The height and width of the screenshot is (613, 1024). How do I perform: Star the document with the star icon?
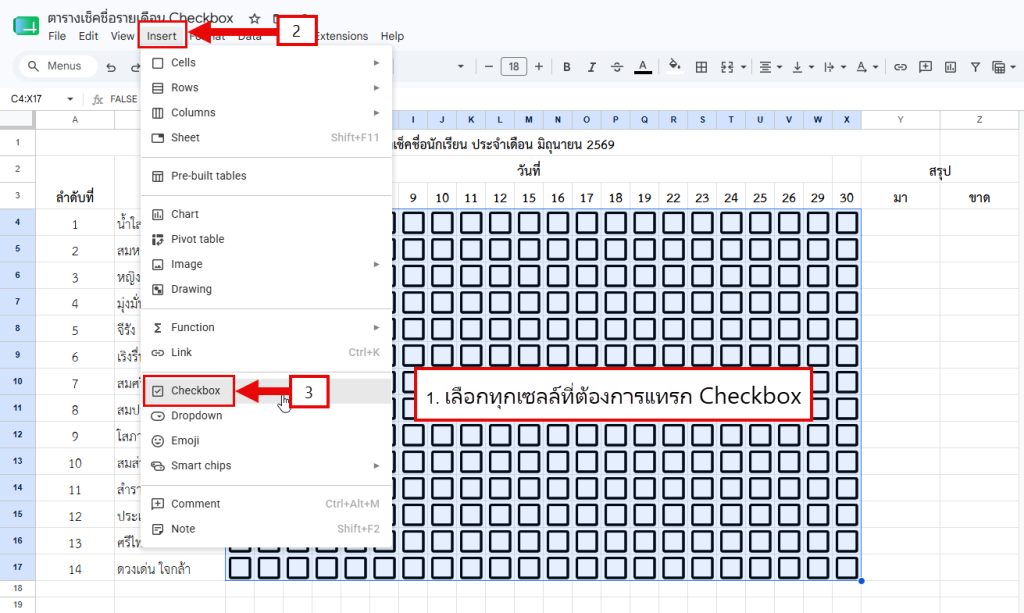point(255,18)
